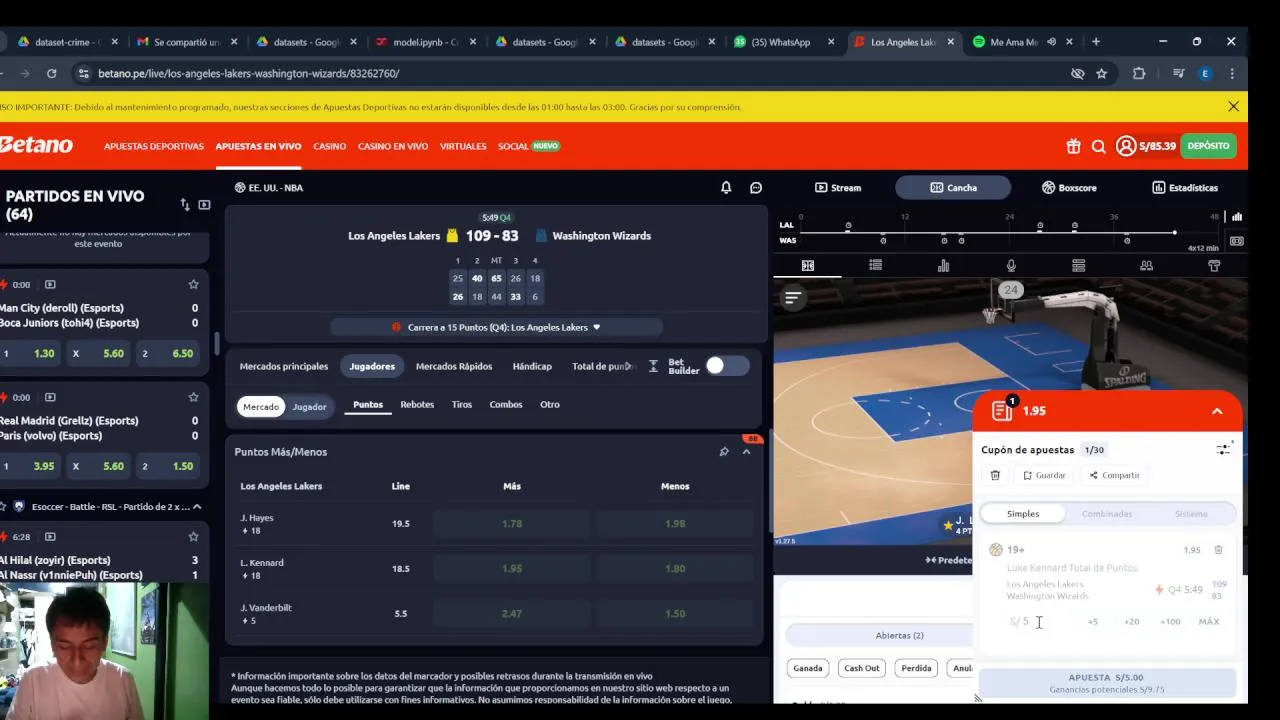This screenshot has width=1280, height=720.
Task: Favorite the Real Madrid vs Paris match
Action: coord(194,397)
